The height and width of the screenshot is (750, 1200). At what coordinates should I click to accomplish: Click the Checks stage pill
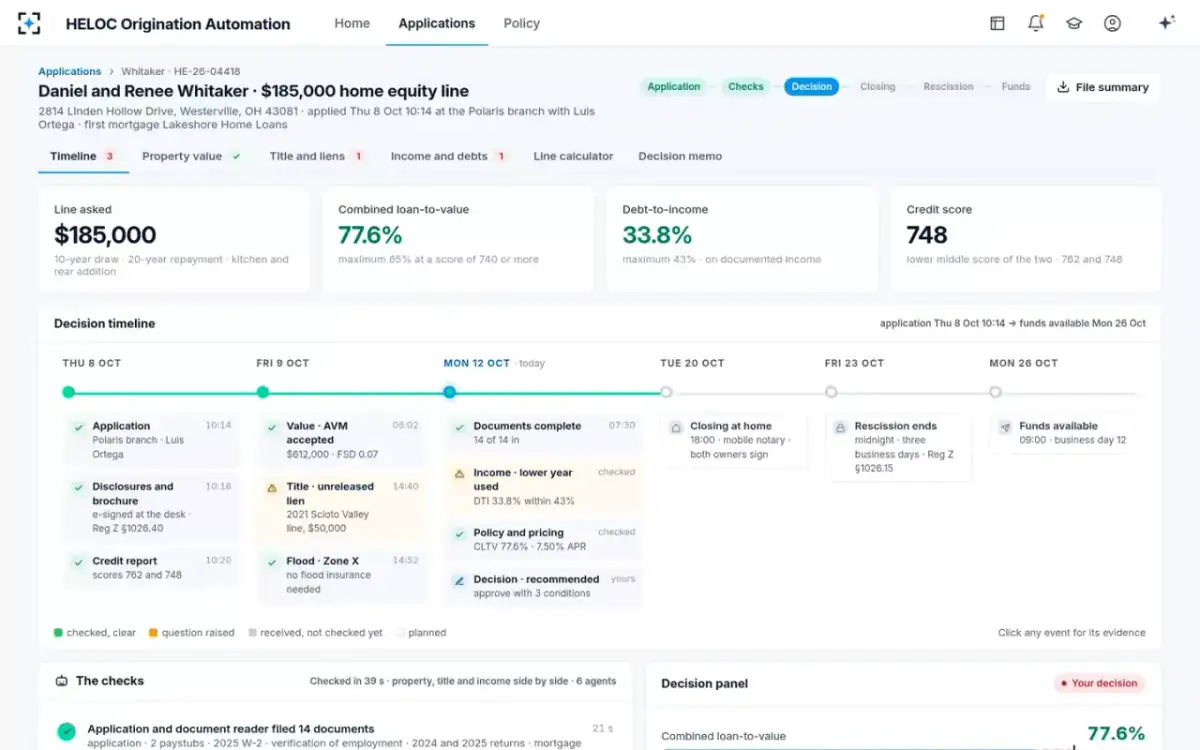tap(746, 87)
